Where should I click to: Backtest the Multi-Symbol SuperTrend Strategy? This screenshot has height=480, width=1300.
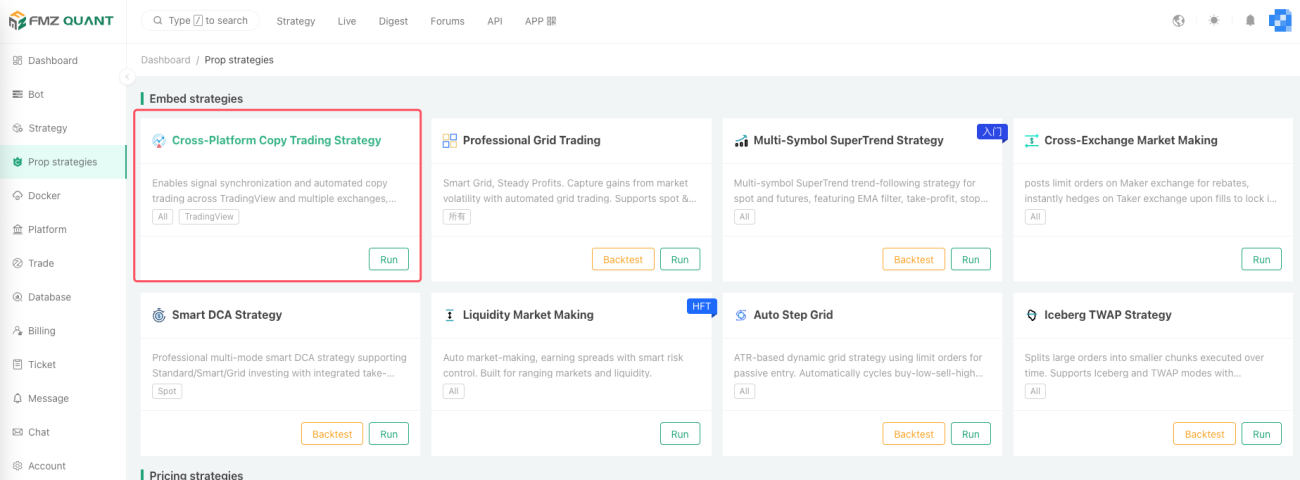tap(913, 260)
